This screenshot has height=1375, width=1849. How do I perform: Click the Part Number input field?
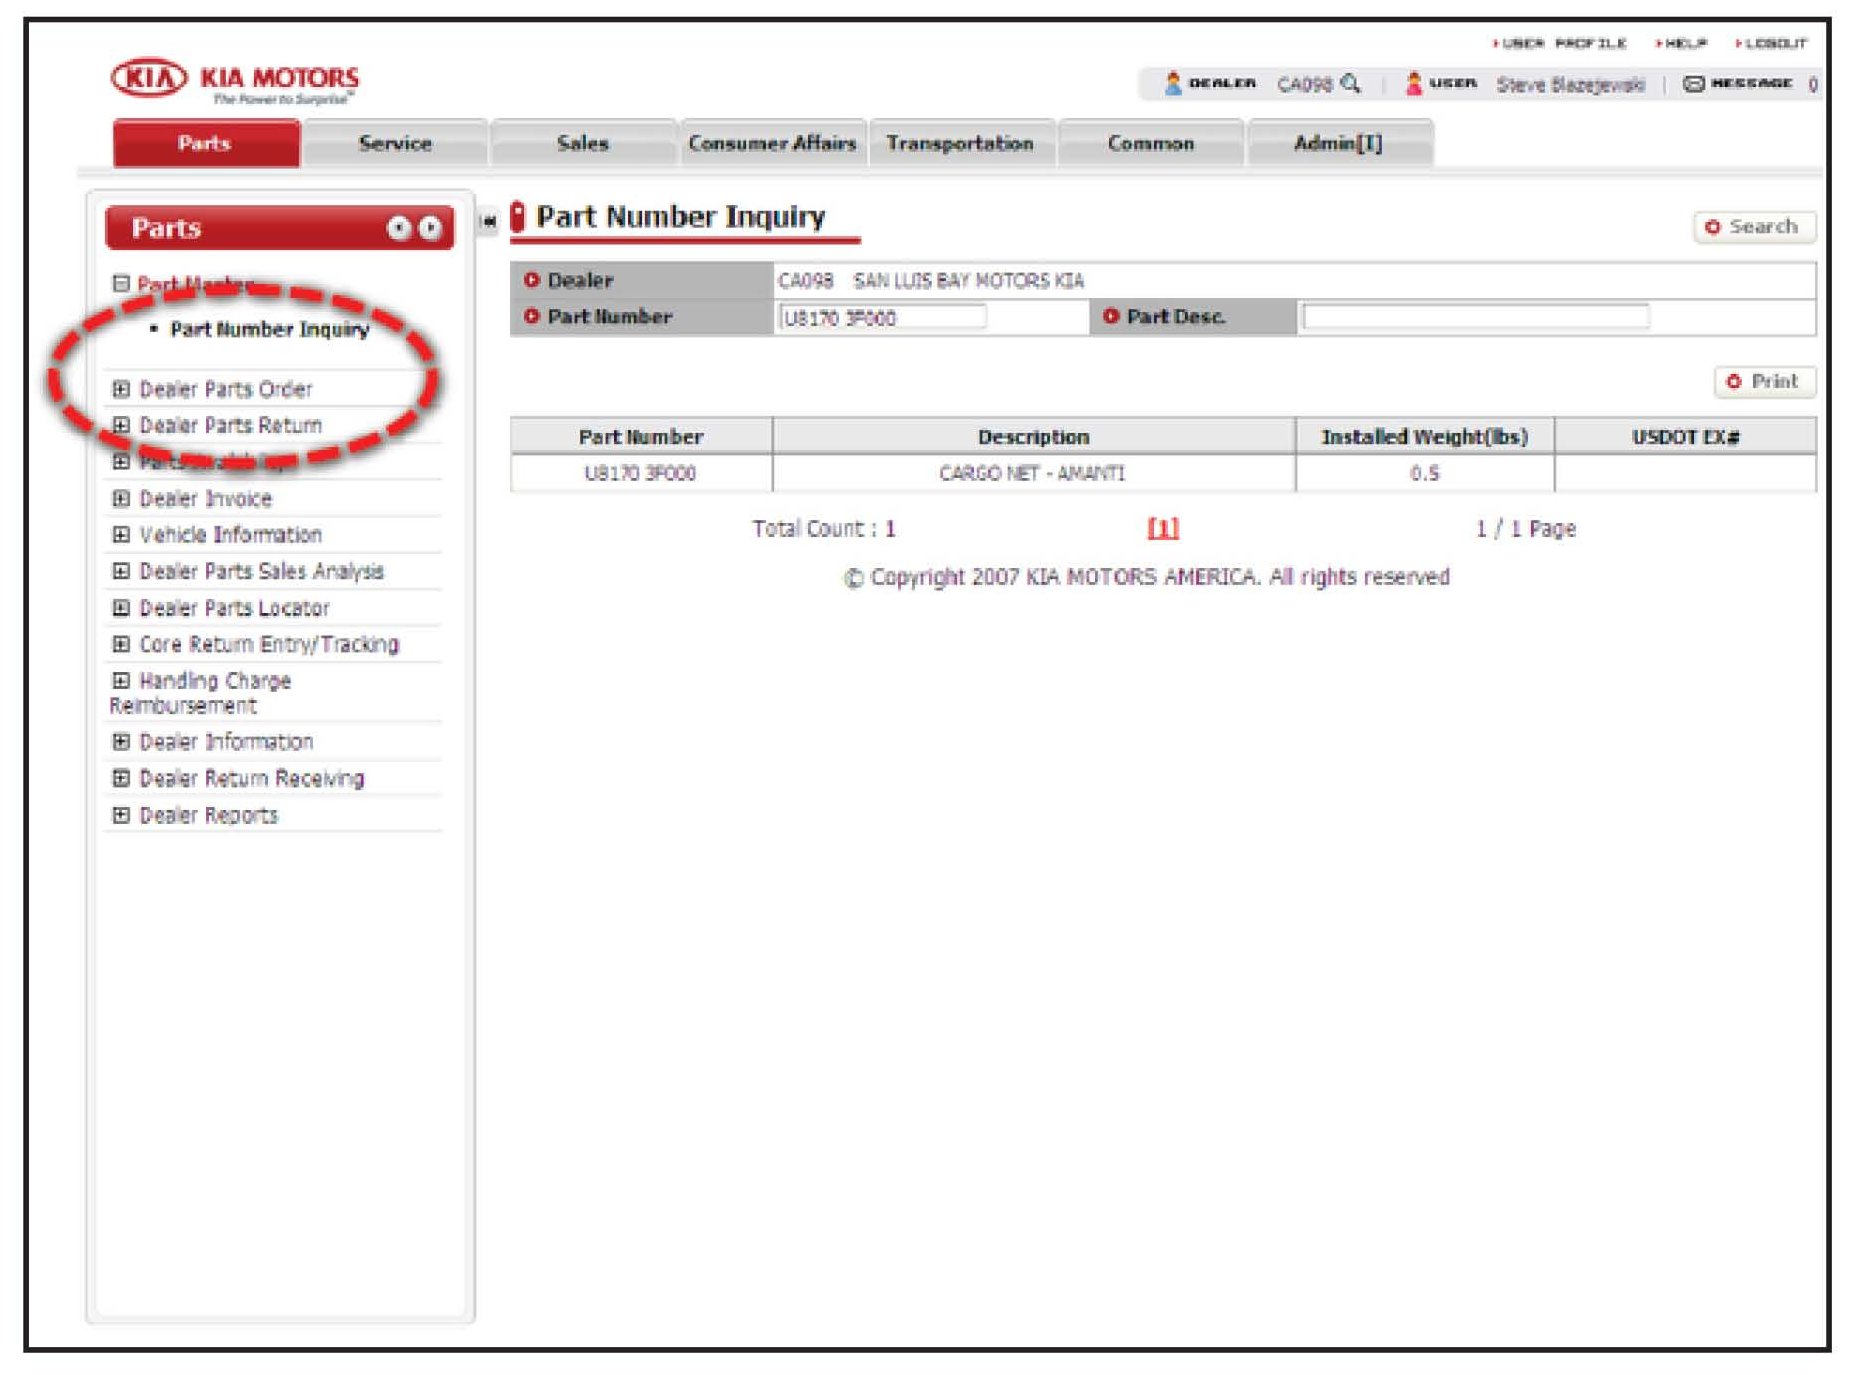[x=882, y=318]
